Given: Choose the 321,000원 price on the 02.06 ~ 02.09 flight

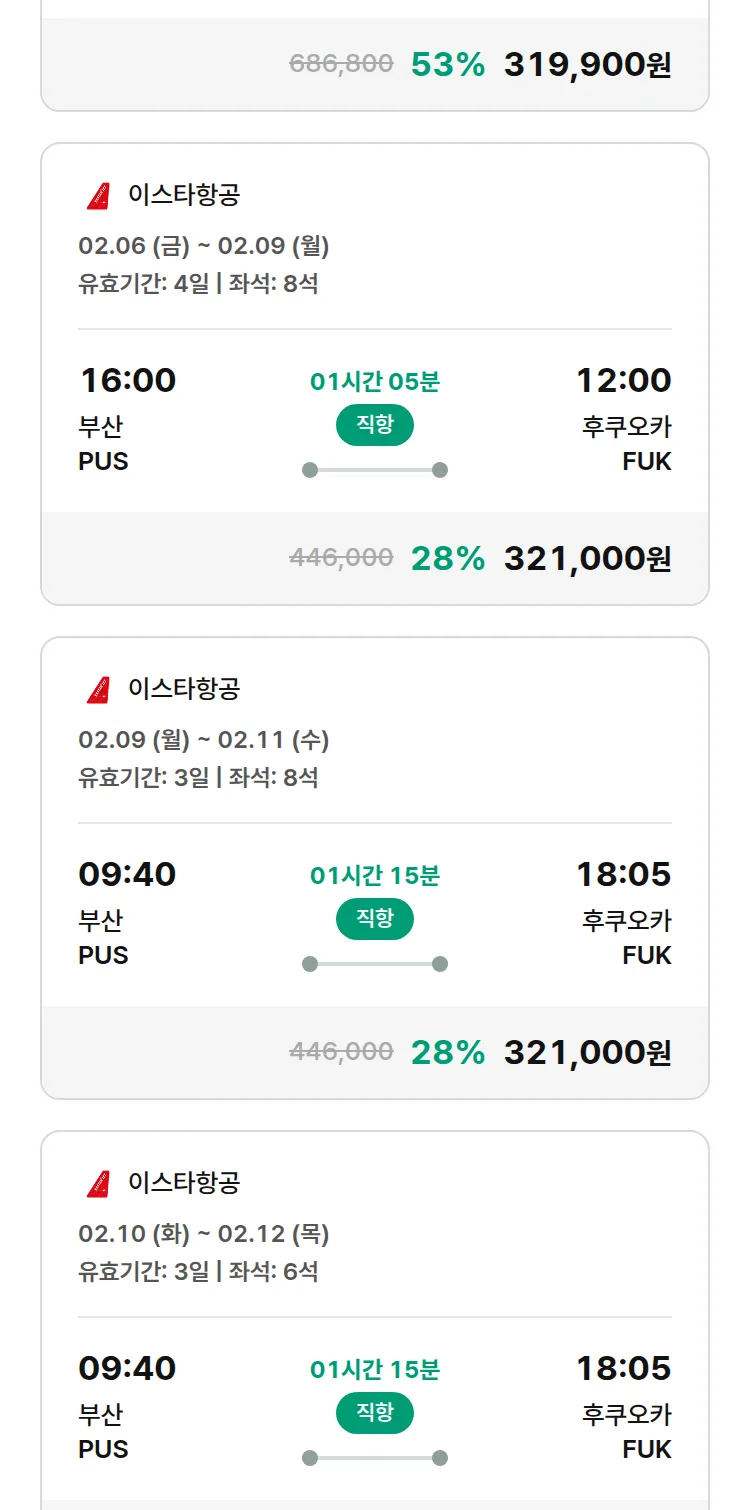Looking at the screenshot, I should (587, 559).
